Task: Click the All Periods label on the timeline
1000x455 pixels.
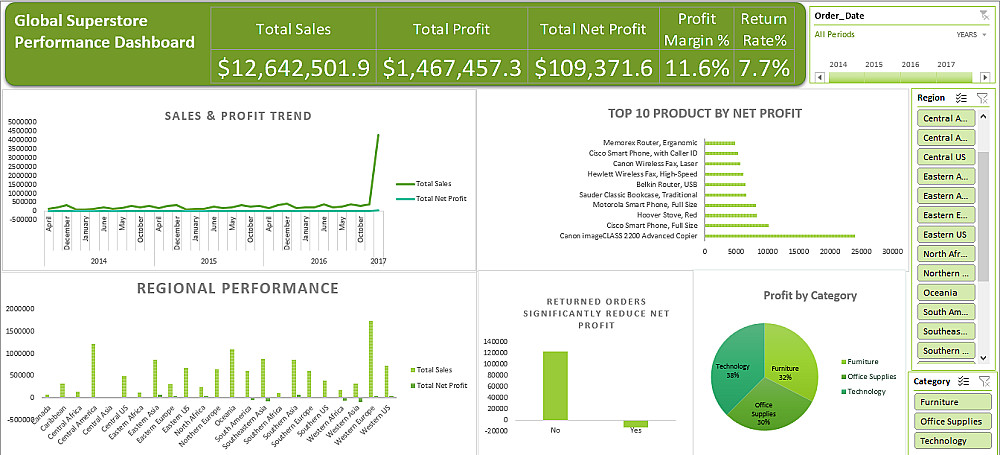Action: (834, 34)
